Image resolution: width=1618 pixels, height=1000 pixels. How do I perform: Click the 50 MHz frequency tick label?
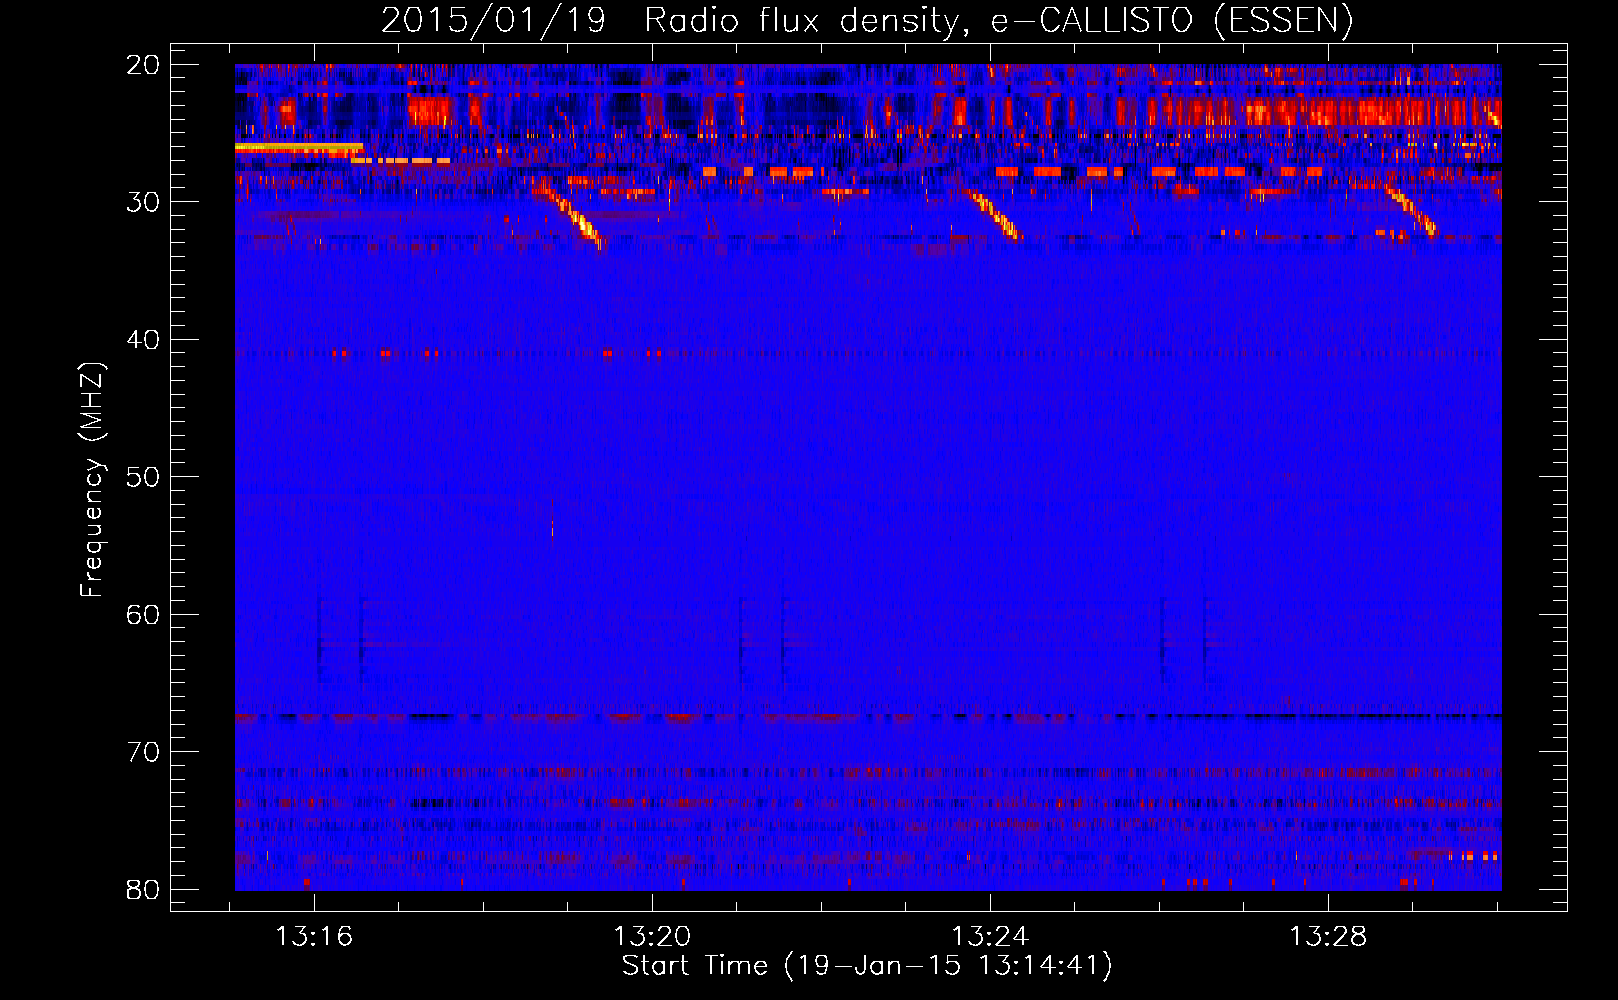pos(143,477)
